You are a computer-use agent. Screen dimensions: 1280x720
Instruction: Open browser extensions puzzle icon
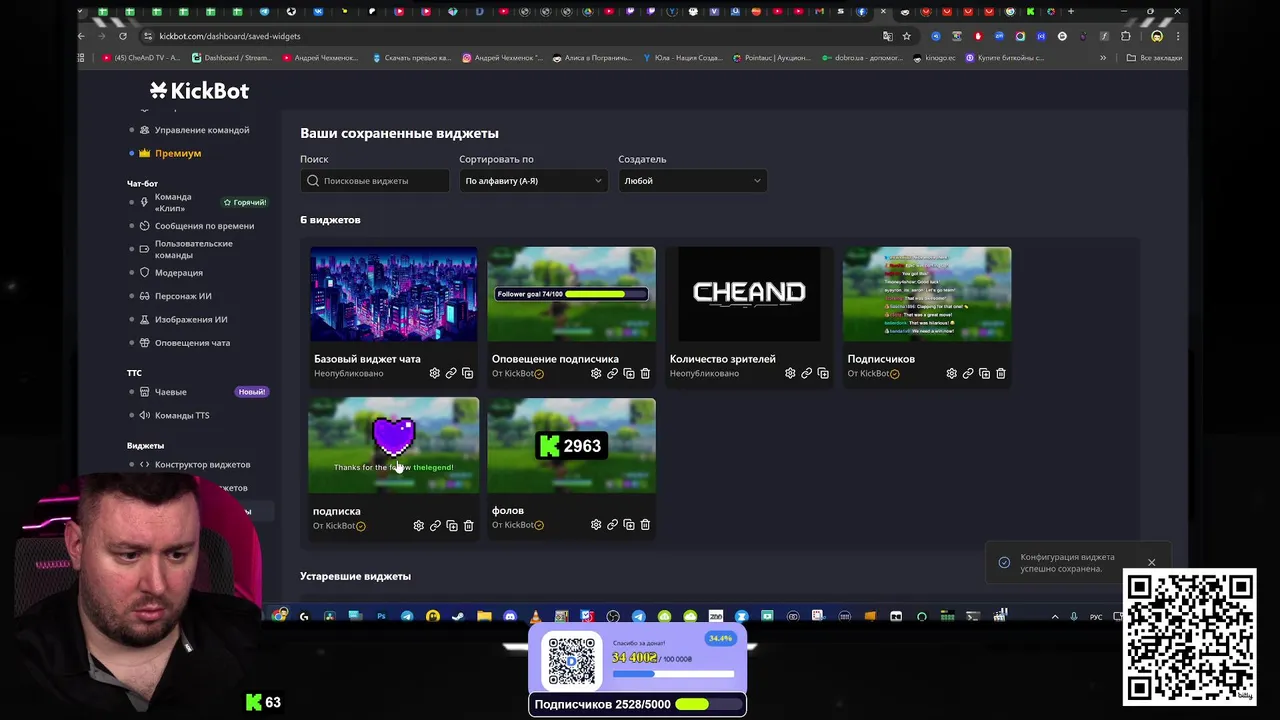tap(1125, 36)
